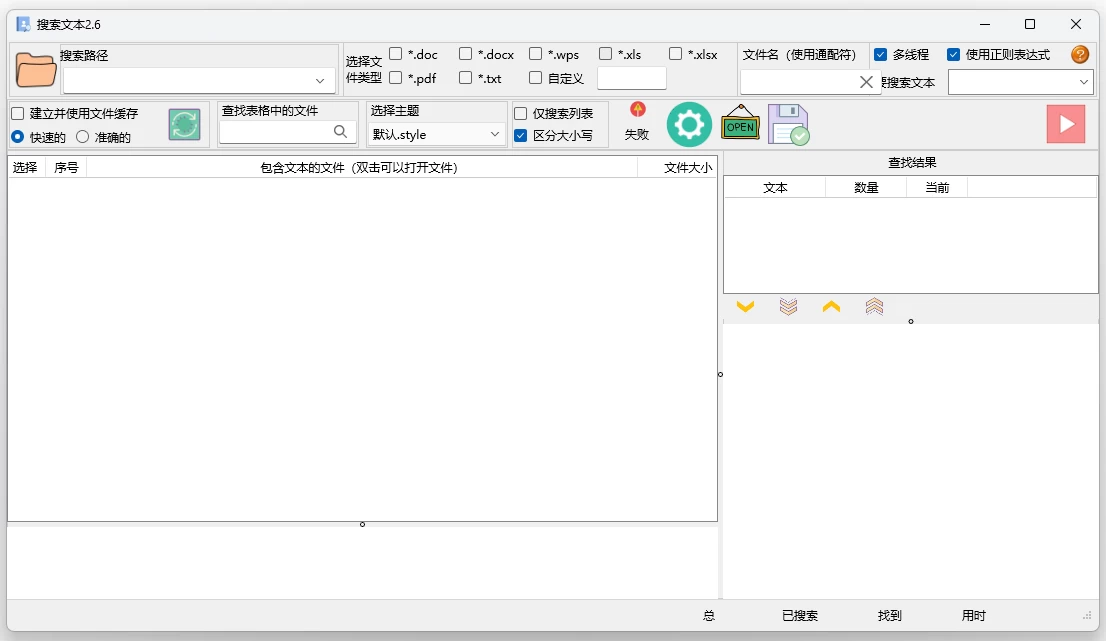Jump to next result with yellow down chevron
The height and width of the screenshot is (641, 1106).
pos(745,307)
